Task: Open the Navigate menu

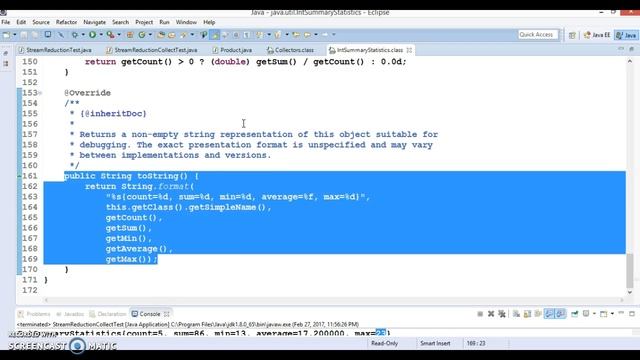Action: click(94, 22)
